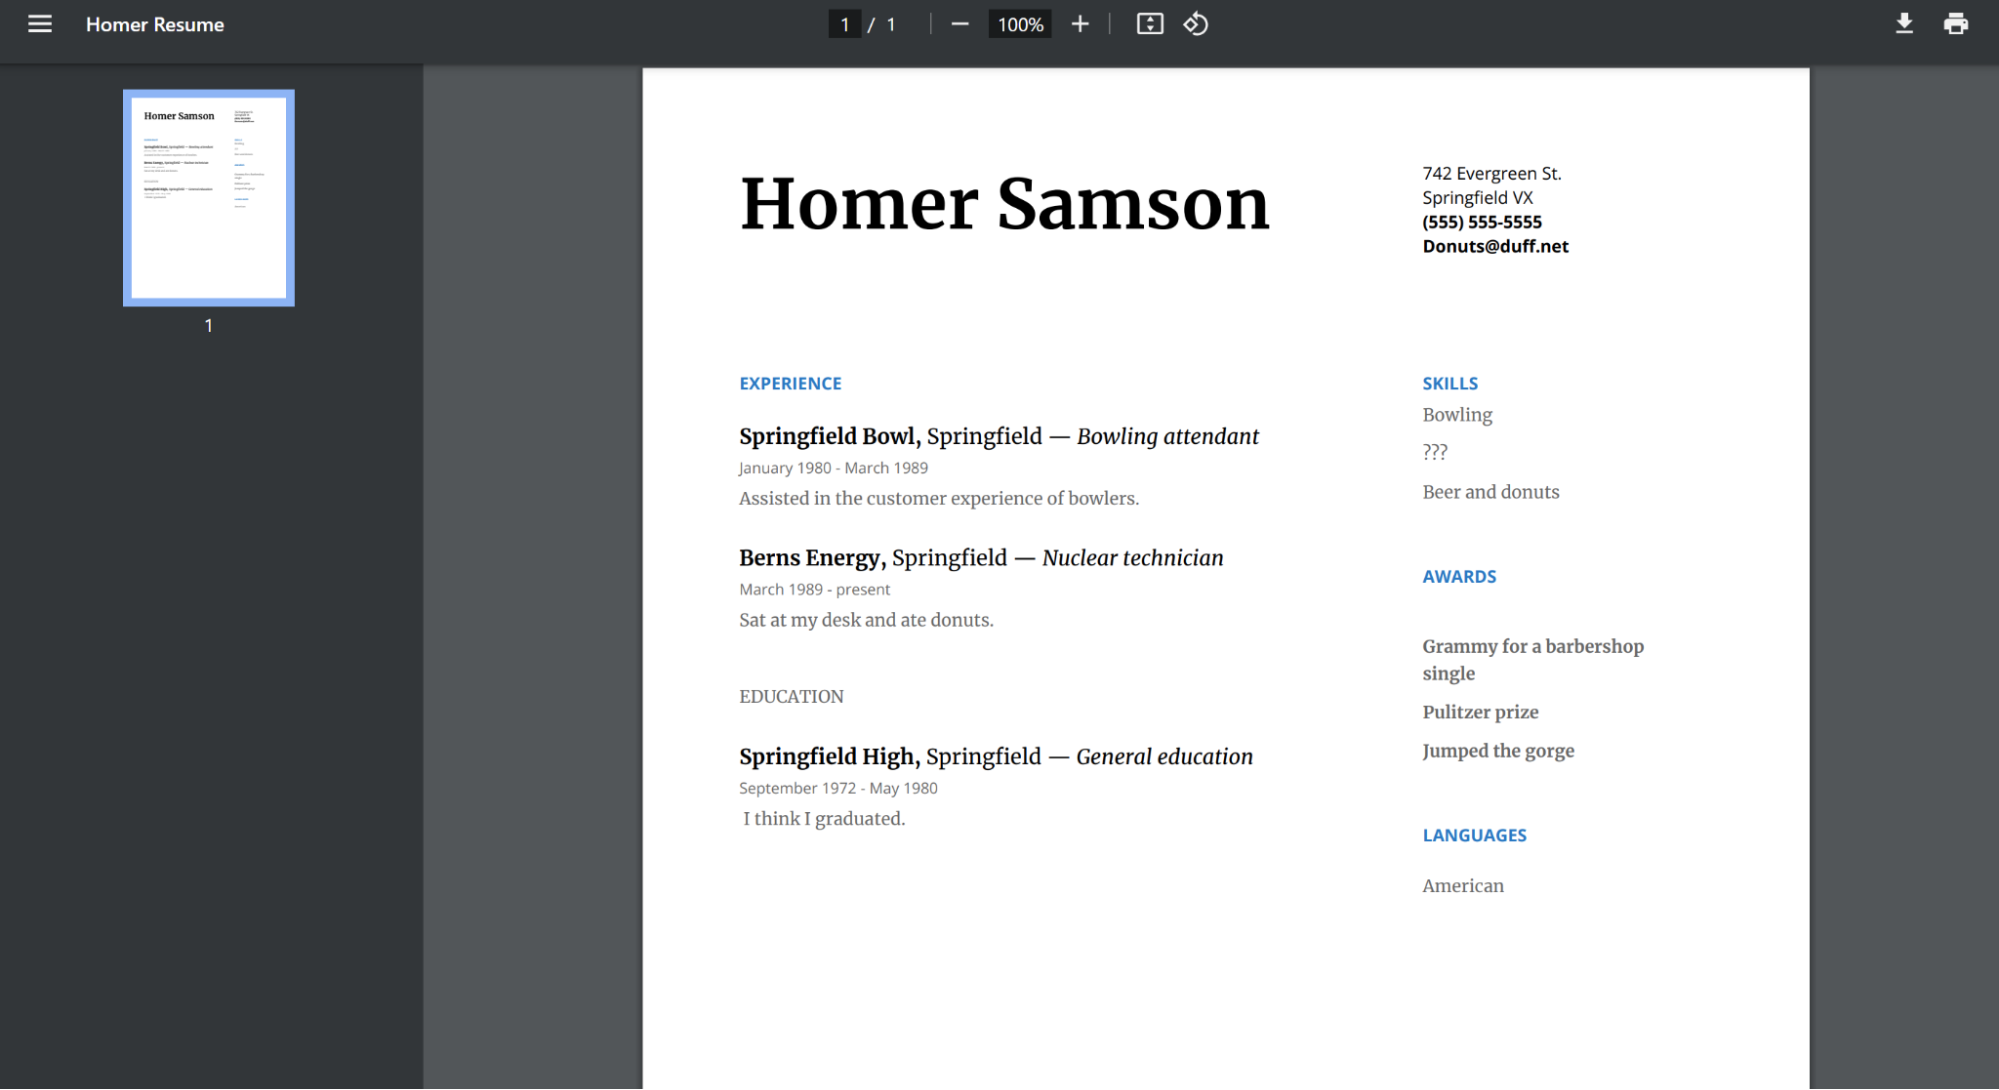Click the AWARDS section heading
The height and width of the screenshot is (1090, 1999).
coord(1459,577)
